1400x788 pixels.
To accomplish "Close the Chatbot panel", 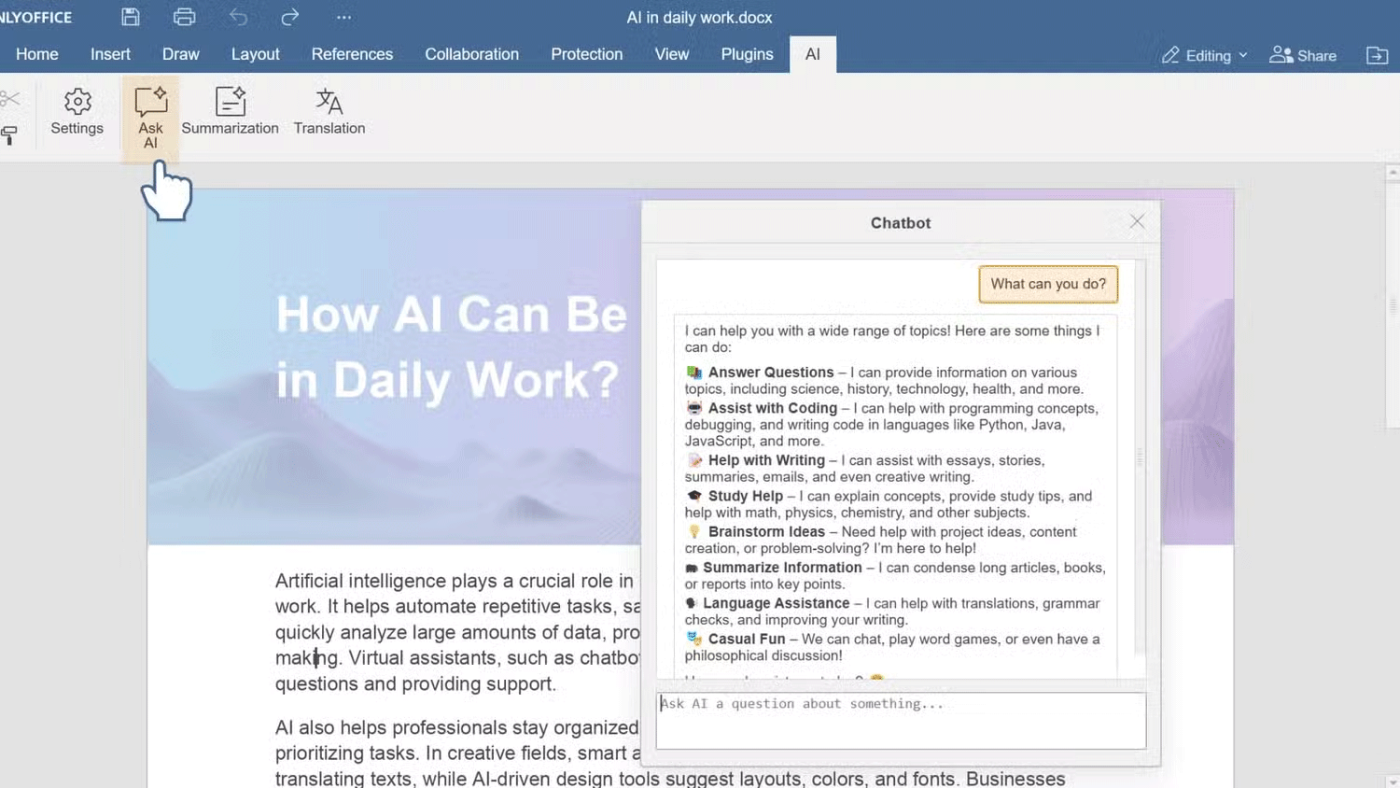I will coord(1137,222).
